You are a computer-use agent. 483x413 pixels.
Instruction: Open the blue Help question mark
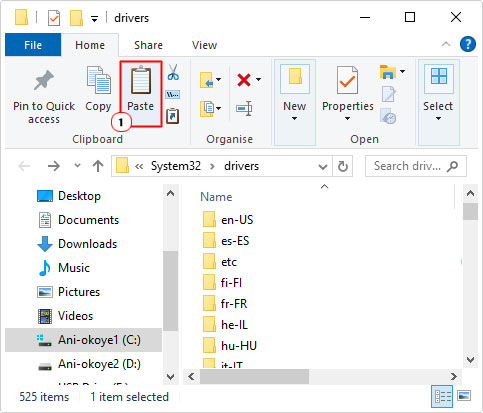(x=468, y=44)
